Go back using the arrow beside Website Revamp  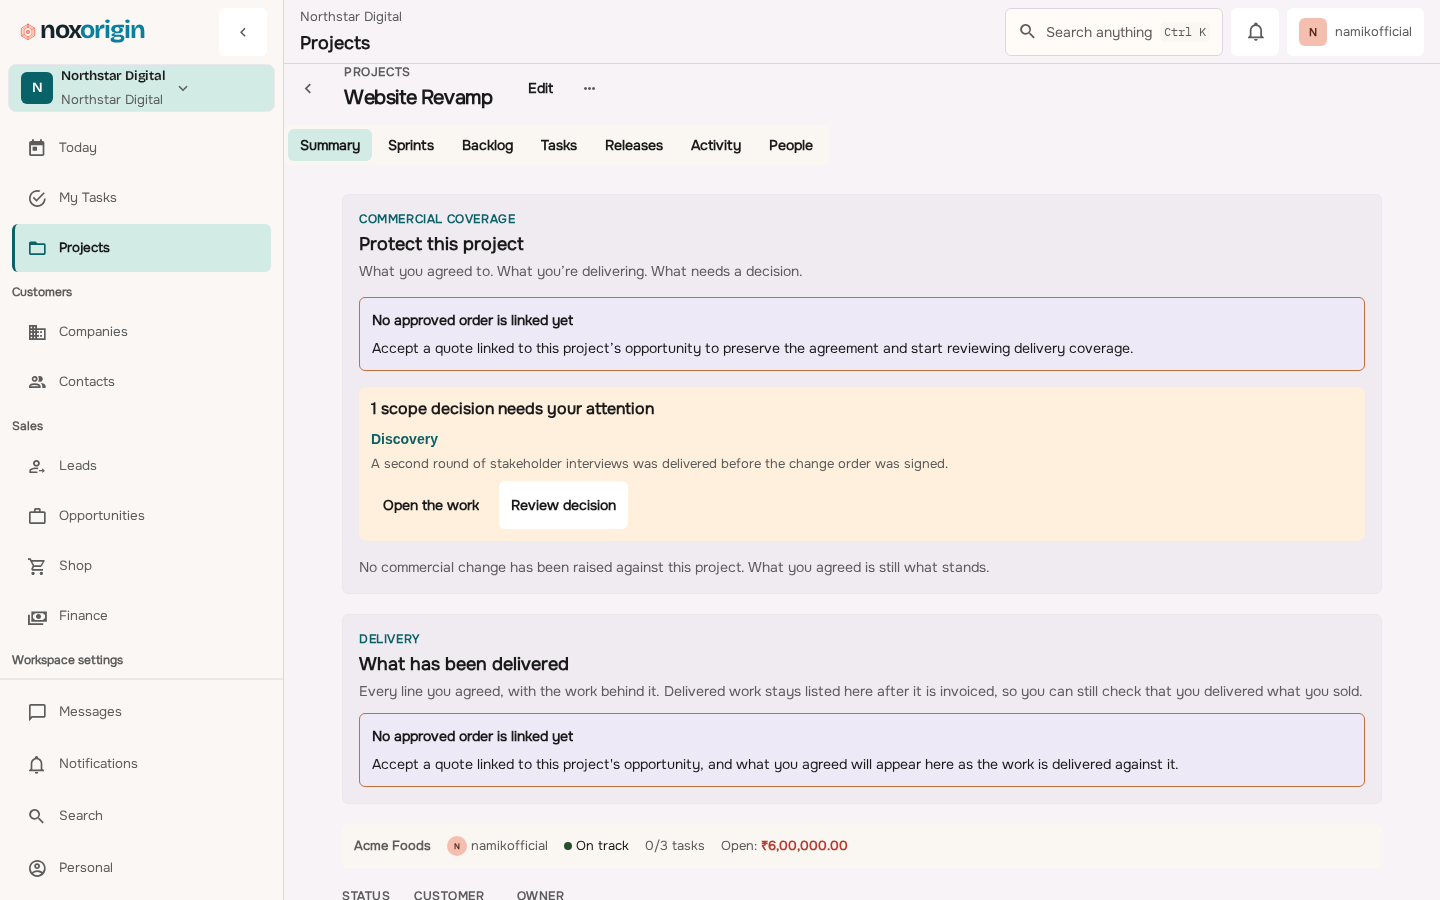coord(308,89)
